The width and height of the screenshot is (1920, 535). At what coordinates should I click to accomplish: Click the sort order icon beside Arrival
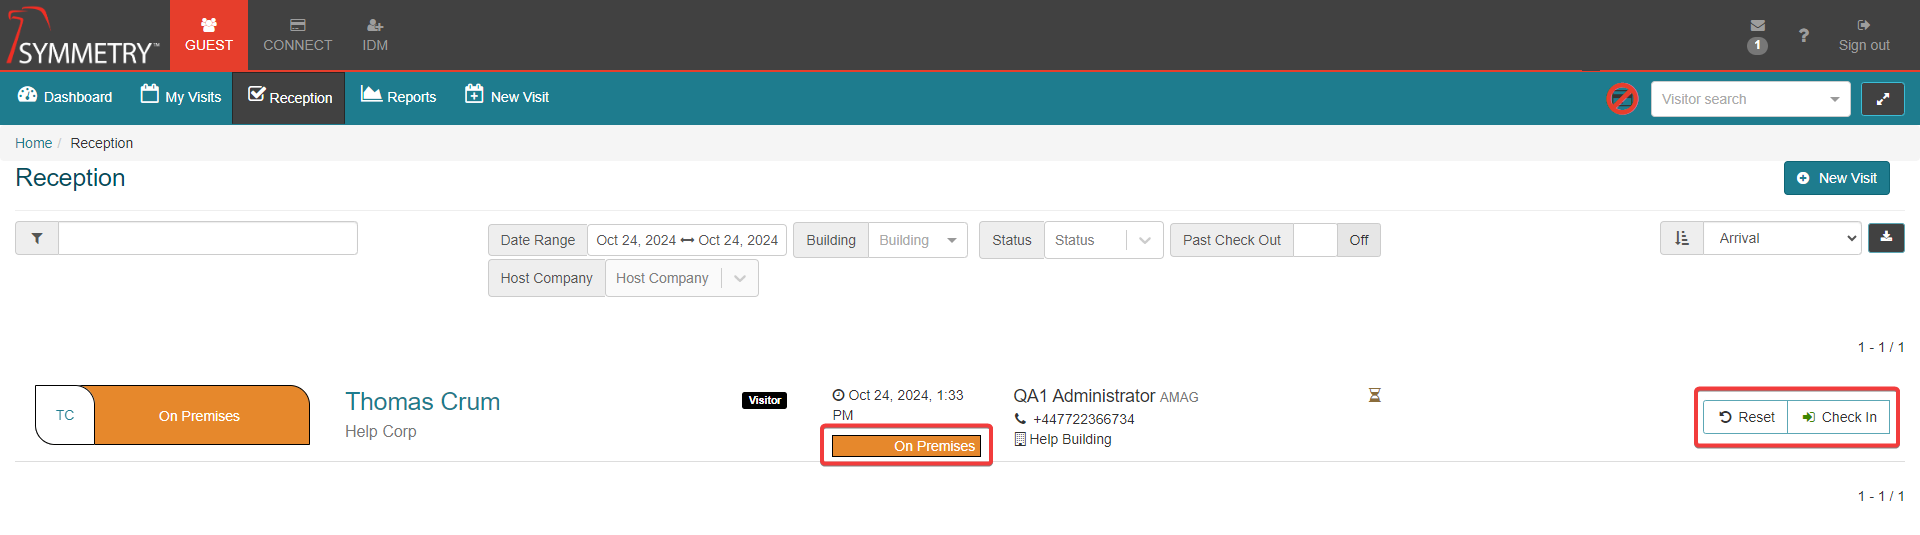[1681, 239]
